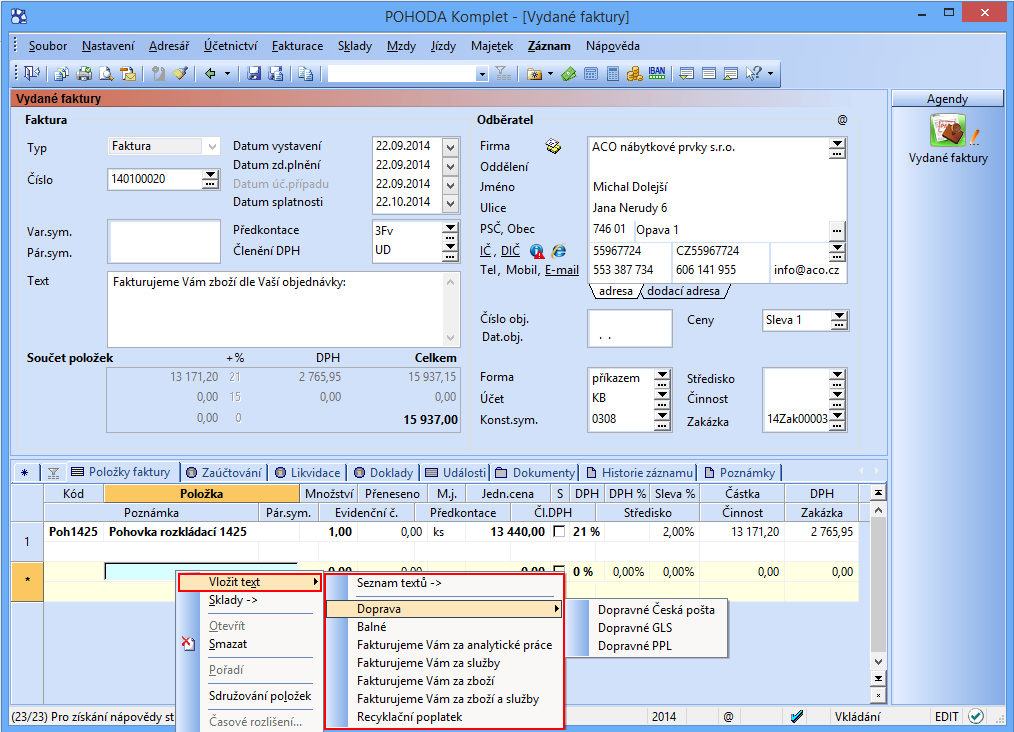Viewport: 1014px width, 732px height.
Task: Toggle the S checkbox in Pohovka row
Action: (559, 532)
